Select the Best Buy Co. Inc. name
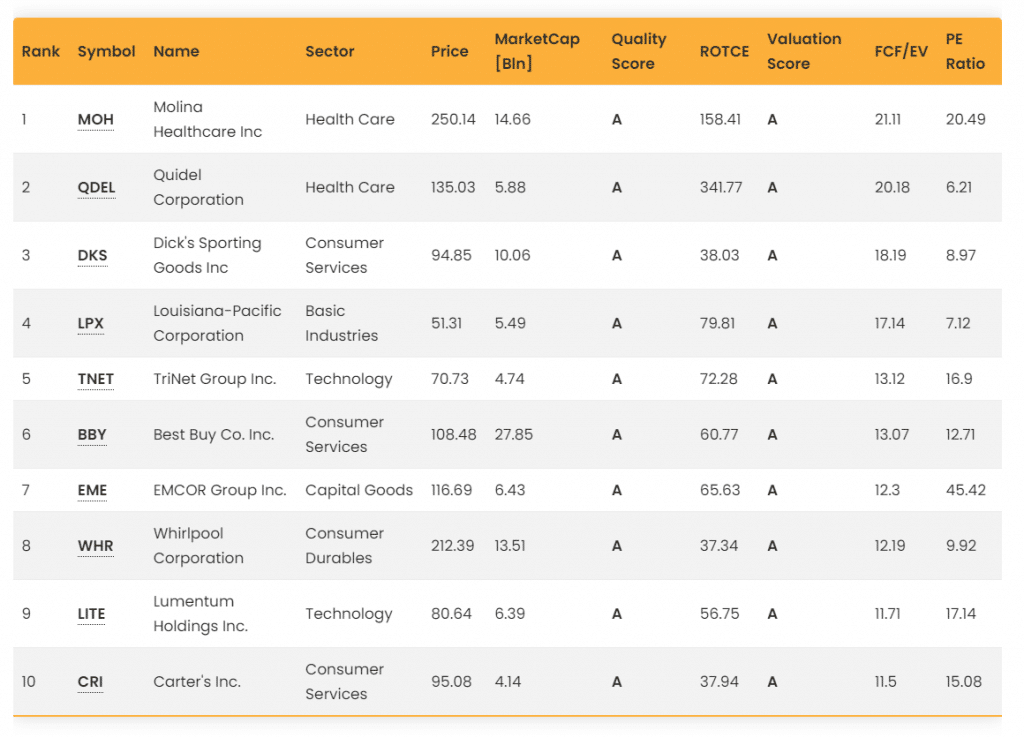Viewport: 1024px width, 738px height. point(214,434)
